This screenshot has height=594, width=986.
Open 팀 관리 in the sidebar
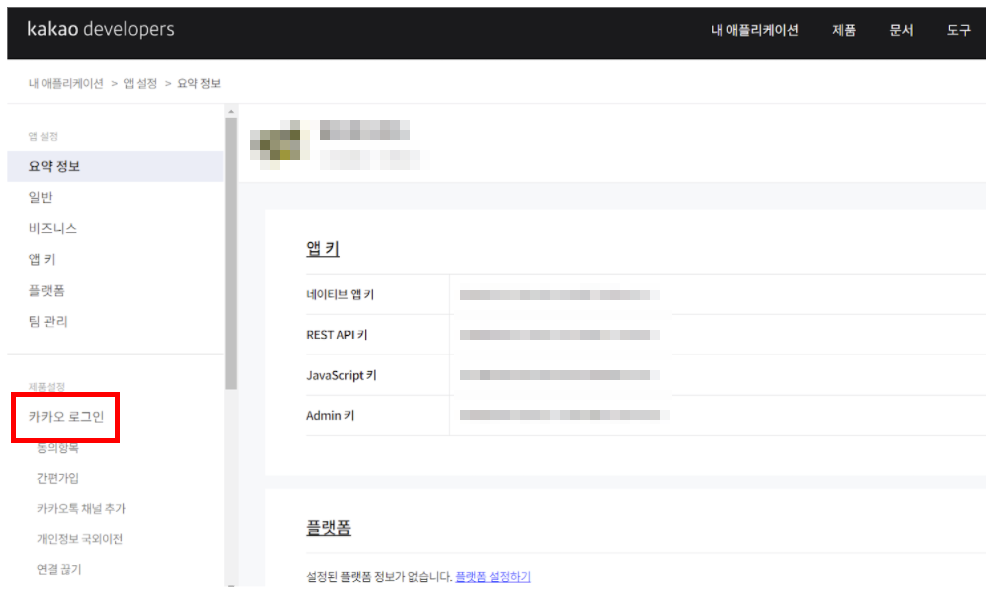[x=48, y=321]
